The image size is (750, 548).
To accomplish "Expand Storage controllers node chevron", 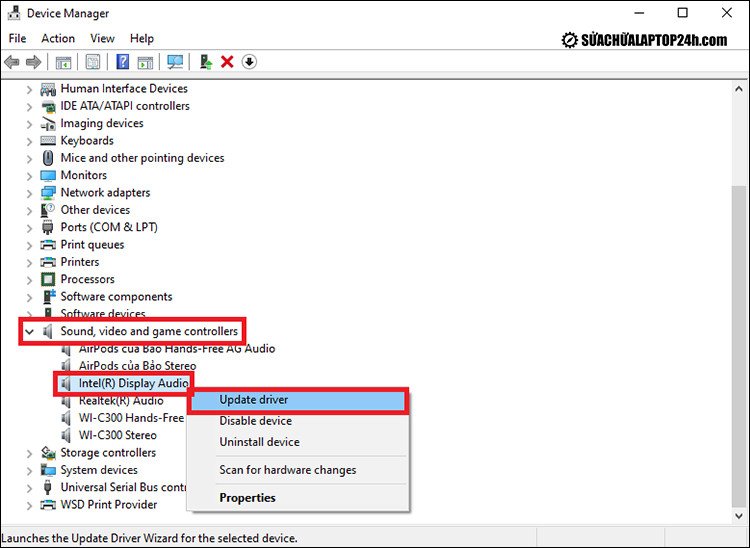I will click(29, 453).
